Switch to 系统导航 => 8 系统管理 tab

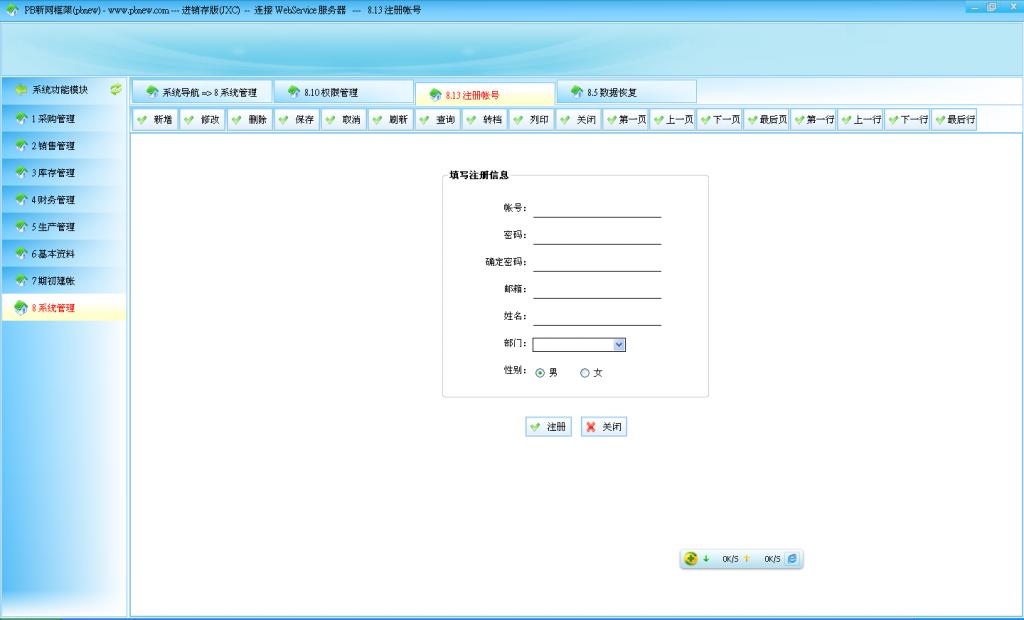202,92
